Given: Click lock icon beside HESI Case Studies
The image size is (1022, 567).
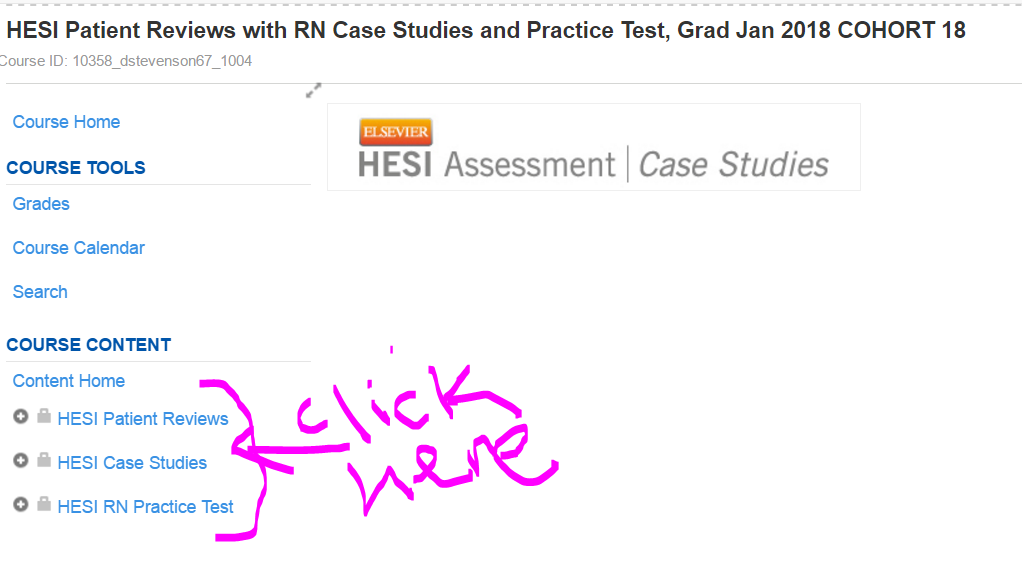Looking at the screenshot, I should [44, 460].
